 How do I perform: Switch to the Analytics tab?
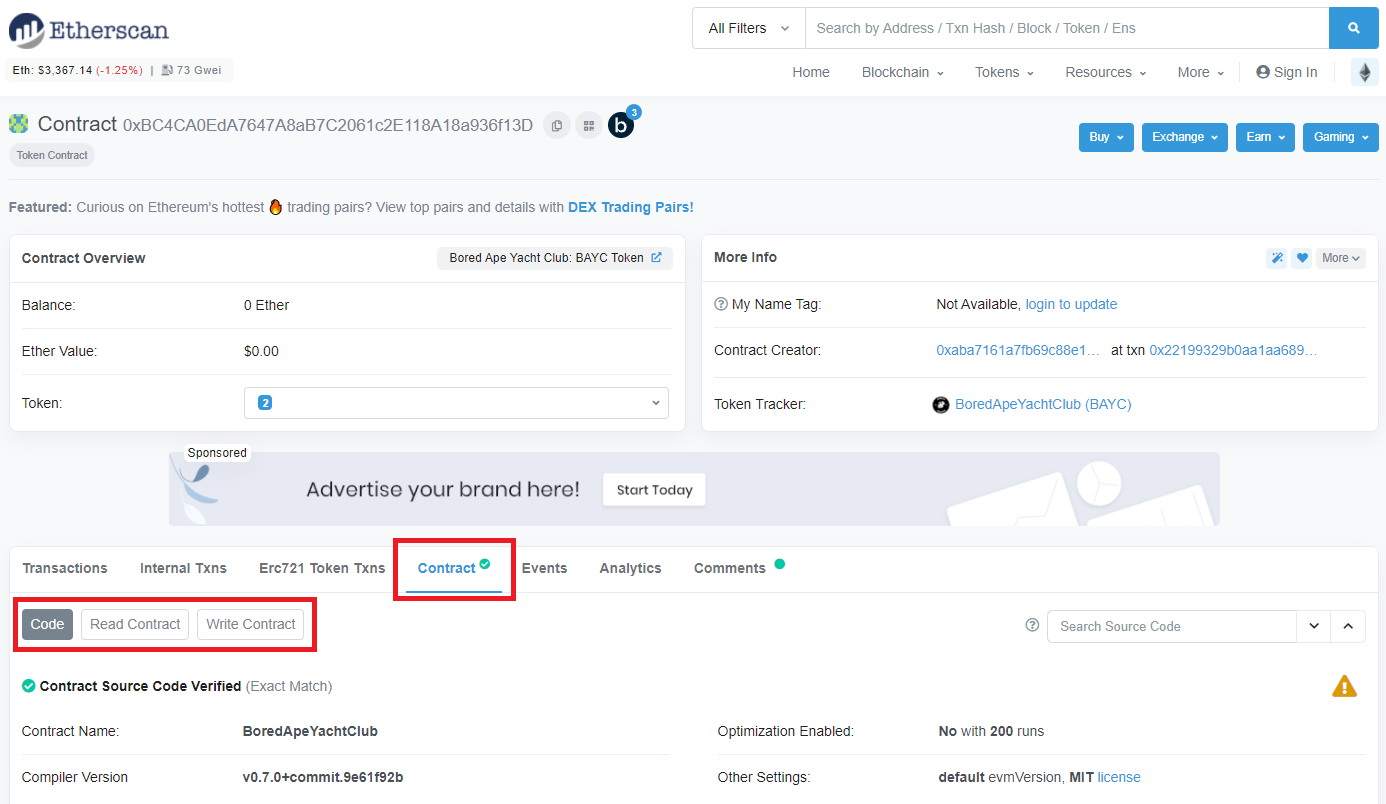tap(630, 568)
